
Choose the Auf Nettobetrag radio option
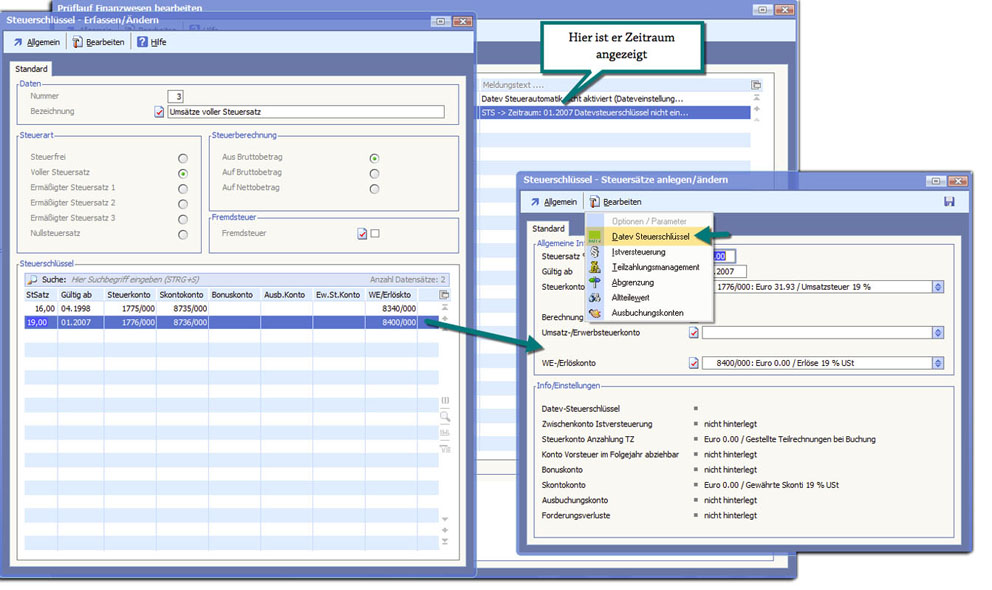[x=374, y=188]
